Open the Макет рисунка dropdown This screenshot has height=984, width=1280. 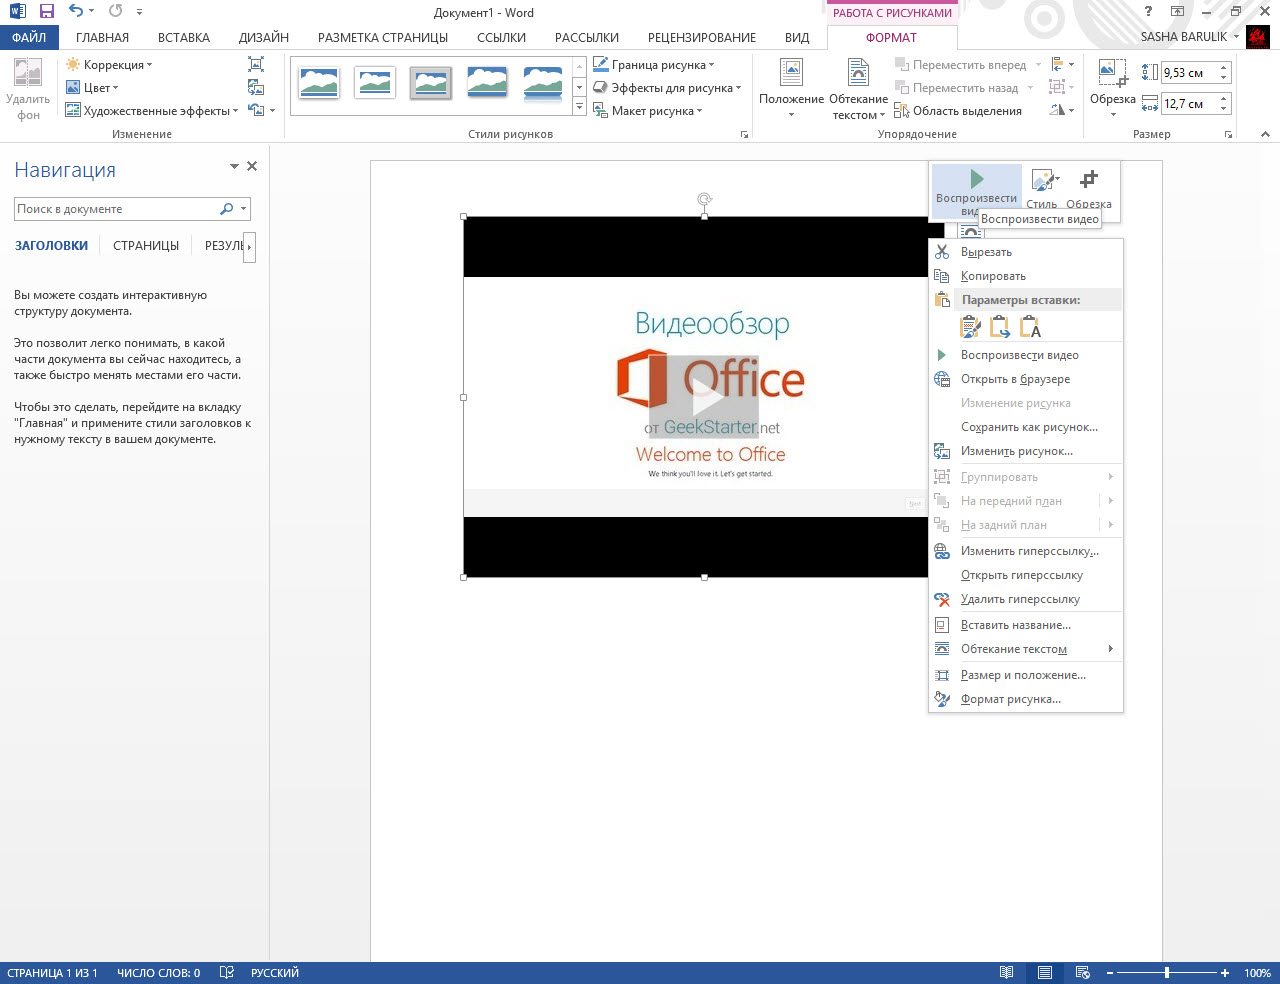[x=648, y=111]
